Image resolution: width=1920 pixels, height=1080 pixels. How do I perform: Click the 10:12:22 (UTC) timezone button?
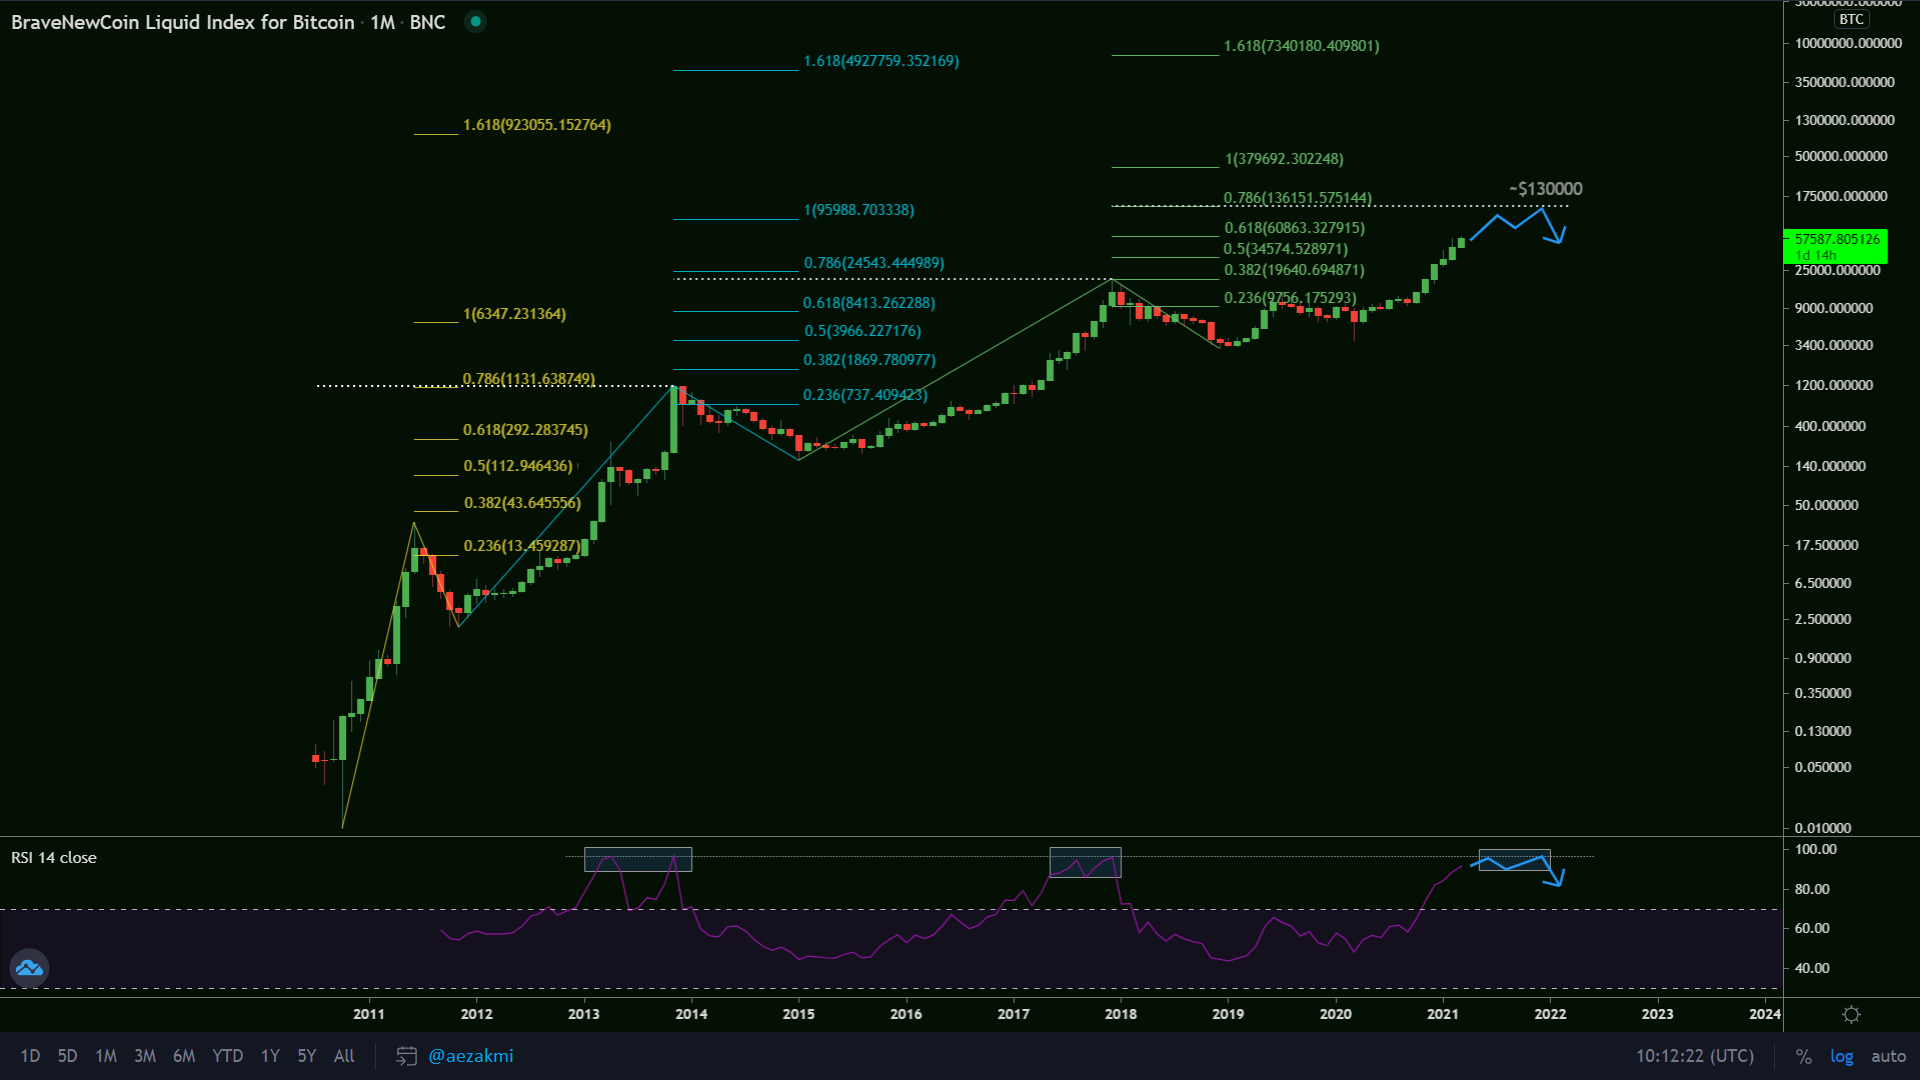point(1694,1056)
